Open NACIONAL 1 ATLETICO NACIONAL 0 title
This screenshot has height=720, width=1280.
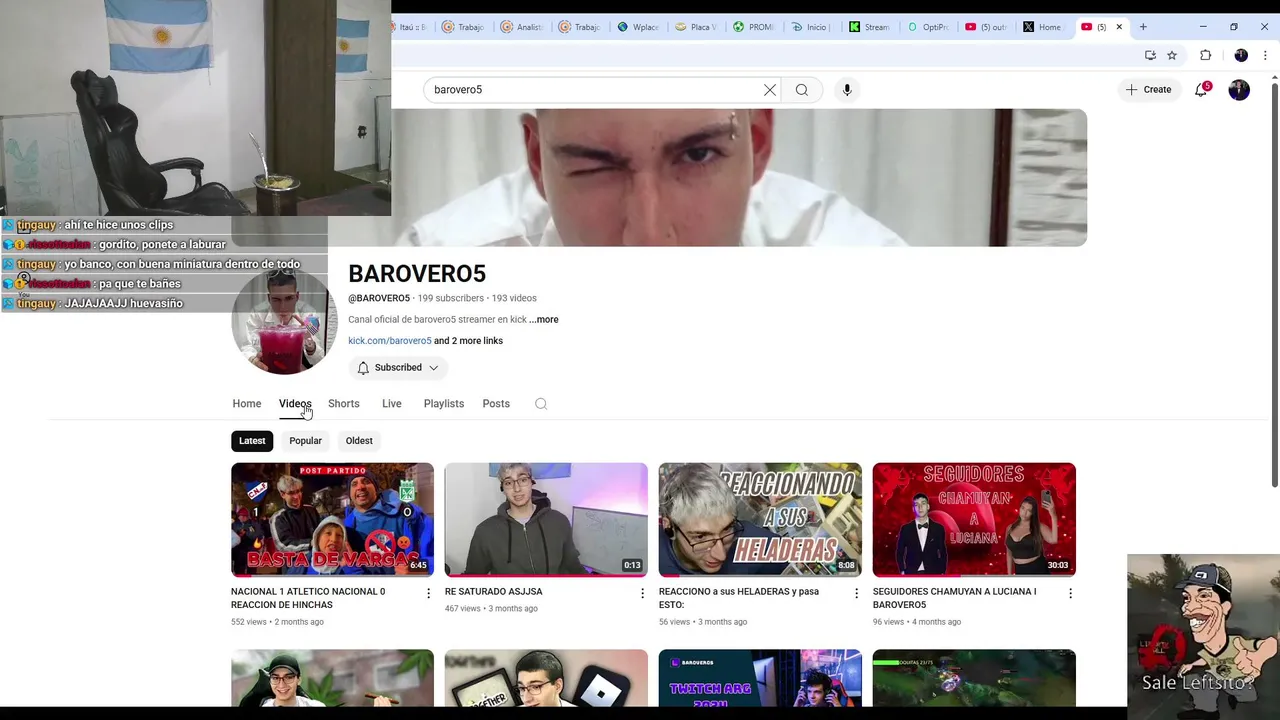[x=308, y=598]
